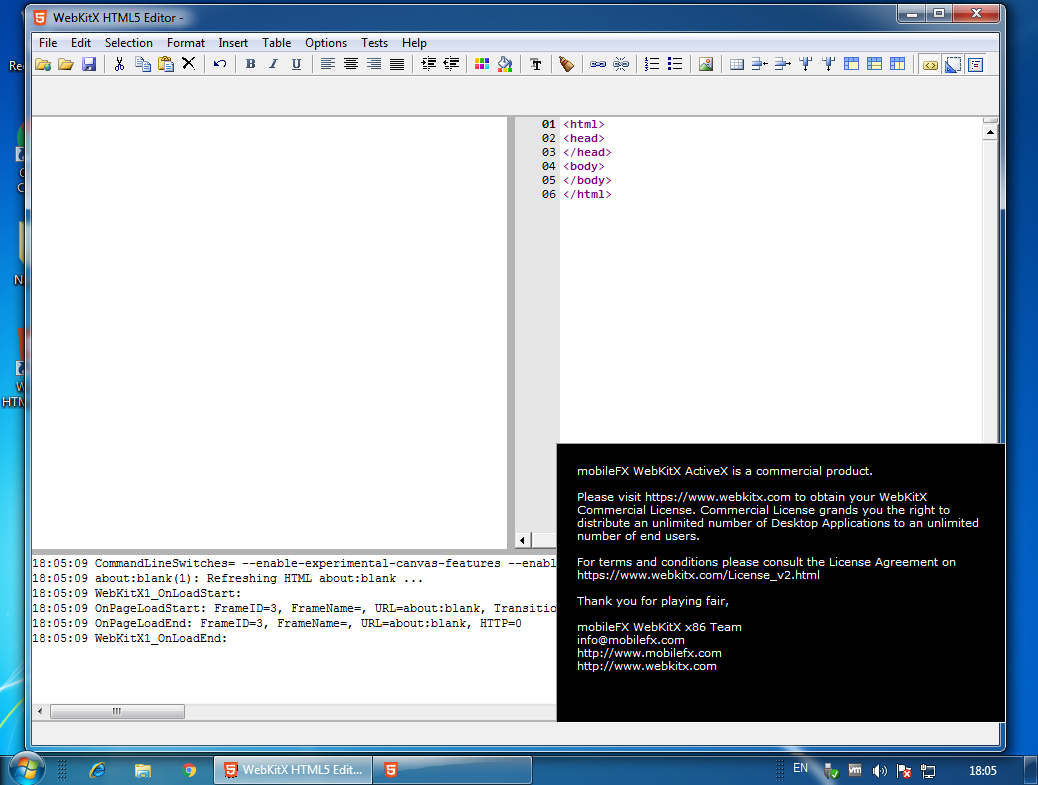Click the left arrow of source pane horizontal scrollbar
The width and height of the screenshot is (1038, 785).
[x=522, y=540]
